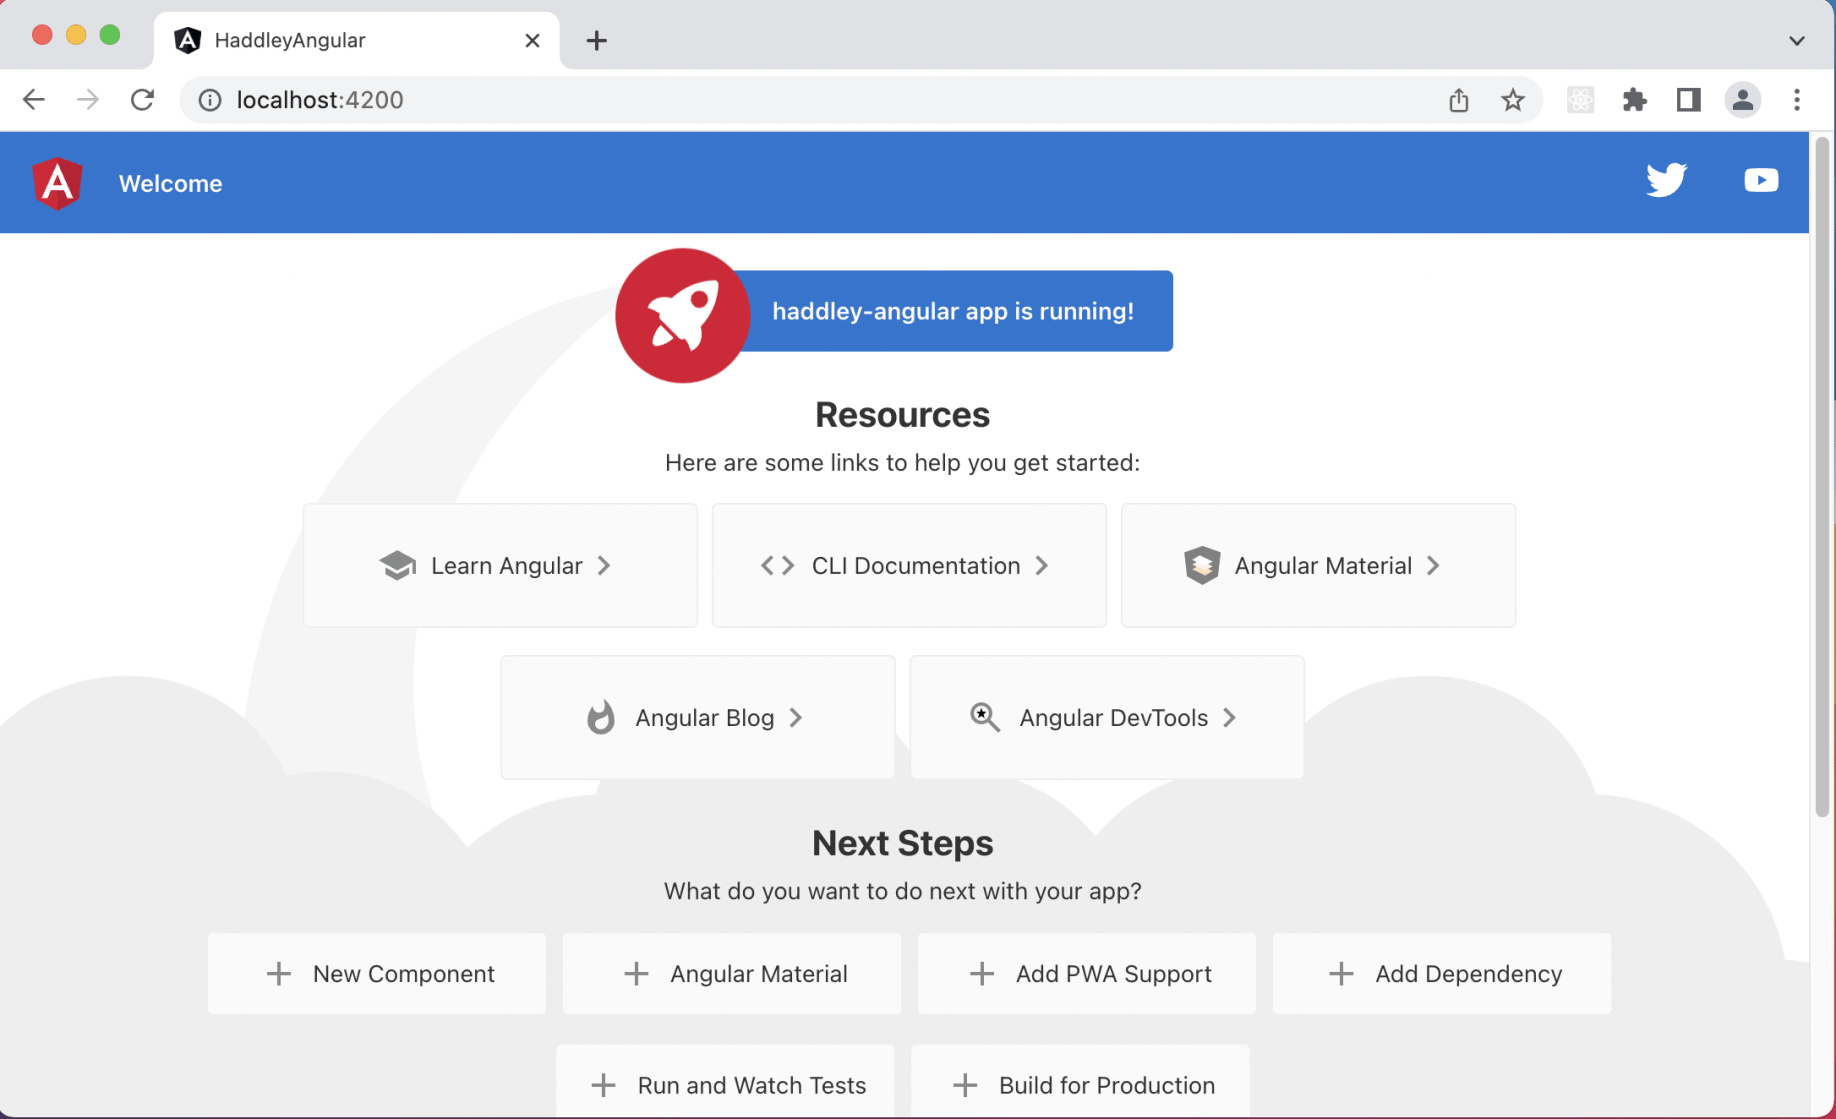Click the share page icon in address bar
The image size is (1836, 1119).
[1458, 100]
